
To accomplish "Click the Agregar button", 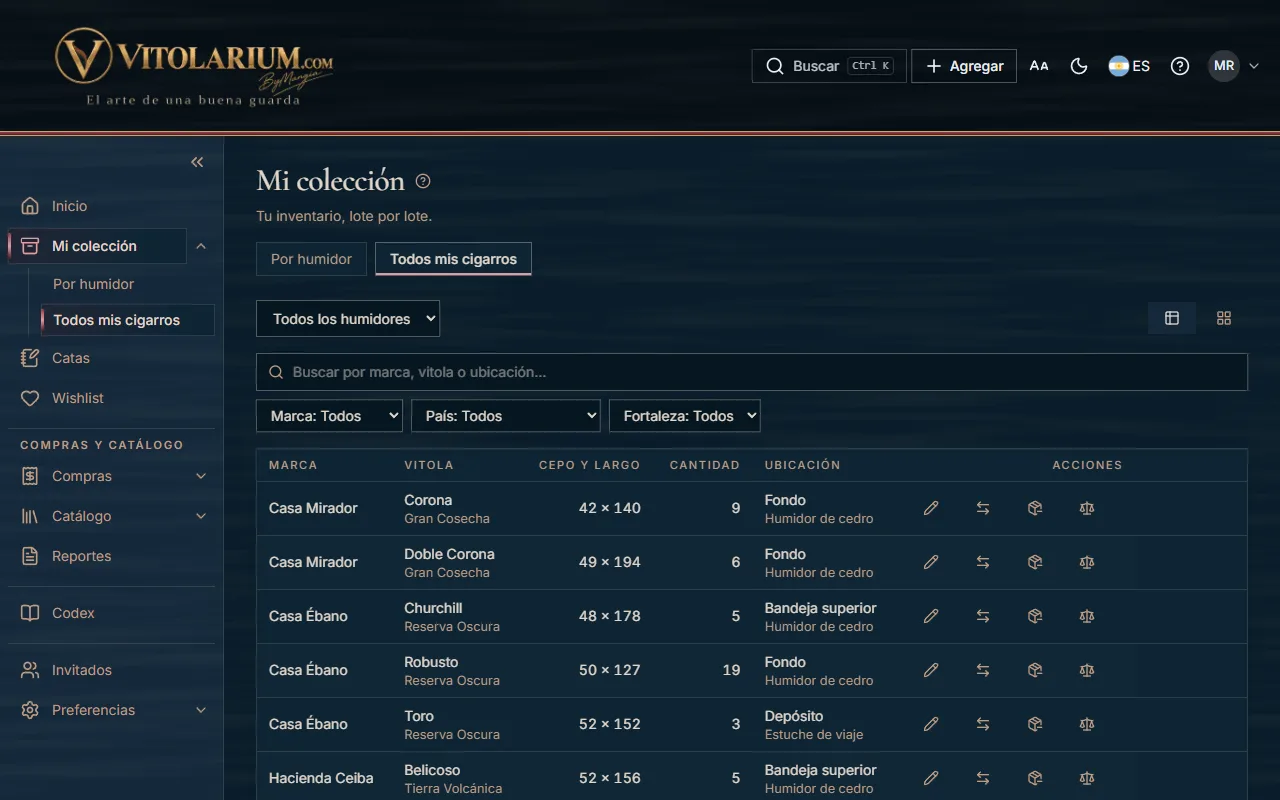I will pos(964,66).
